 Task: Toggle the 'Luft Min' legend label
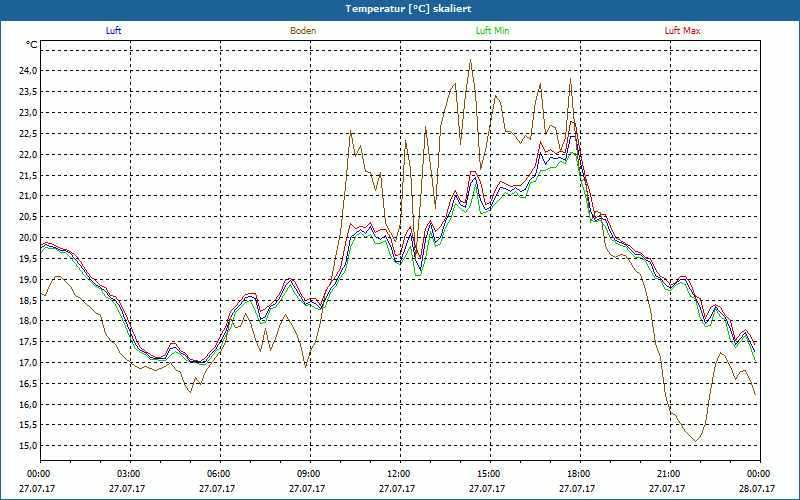(493, 31)
